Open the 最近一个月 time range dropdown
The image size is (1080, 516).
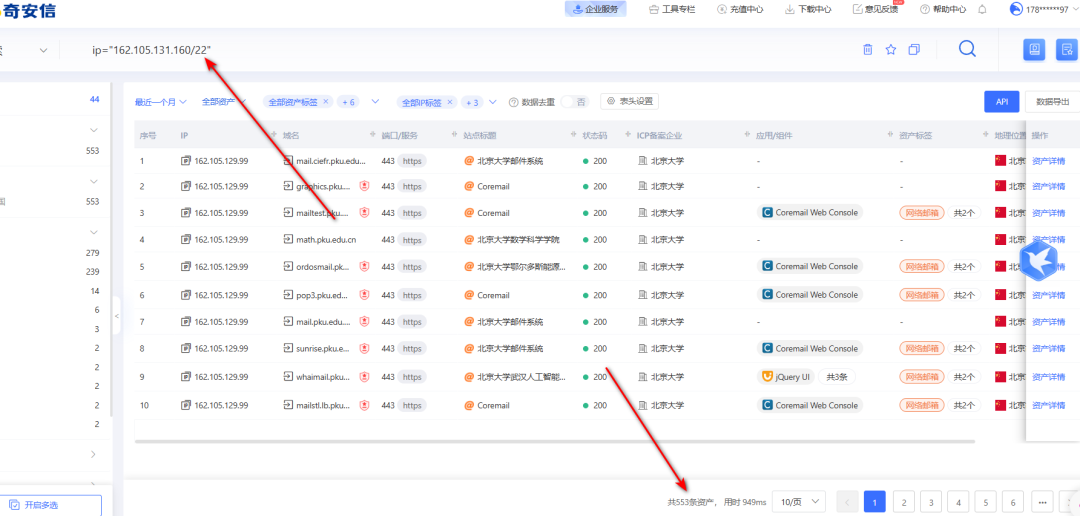pyautogui.click(x=160, y=102)
